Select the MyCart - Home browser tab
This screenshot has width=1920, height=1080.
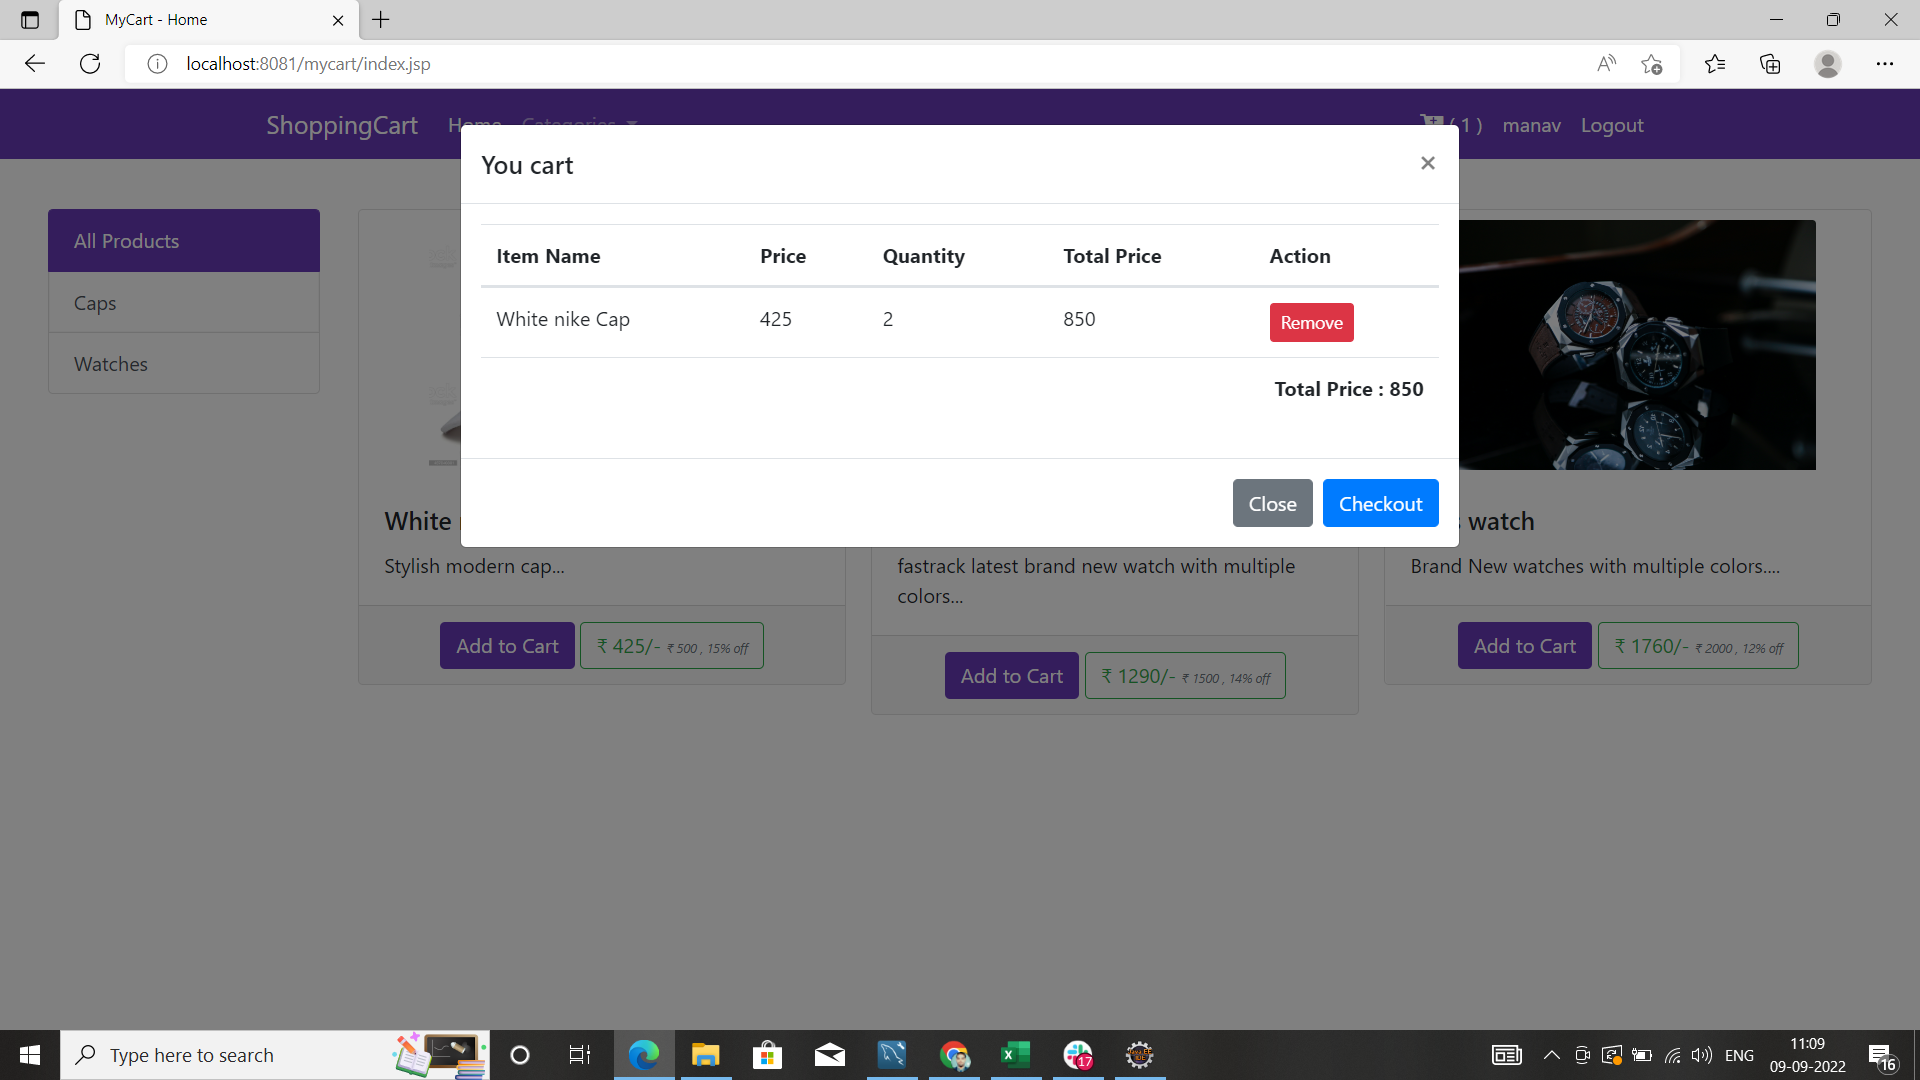coord(200,19)
